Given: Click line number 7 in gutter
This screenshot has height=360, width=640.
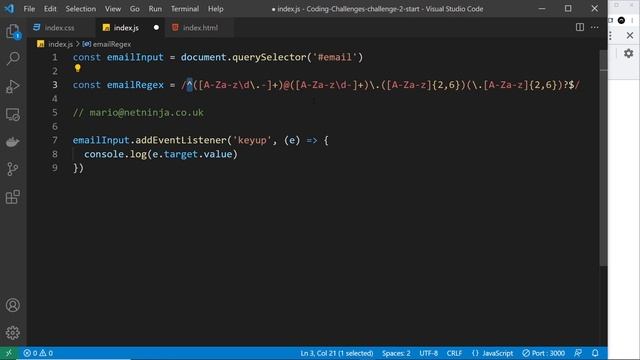Looking at the screenshot, I should (55, 140).
